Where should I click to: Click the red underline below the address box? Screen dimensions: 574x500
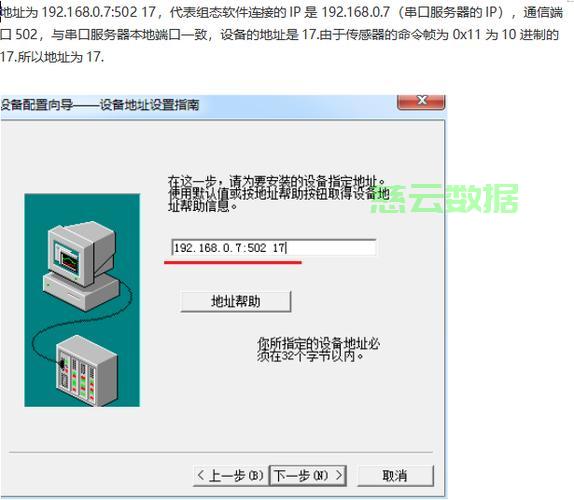(233, 262)
